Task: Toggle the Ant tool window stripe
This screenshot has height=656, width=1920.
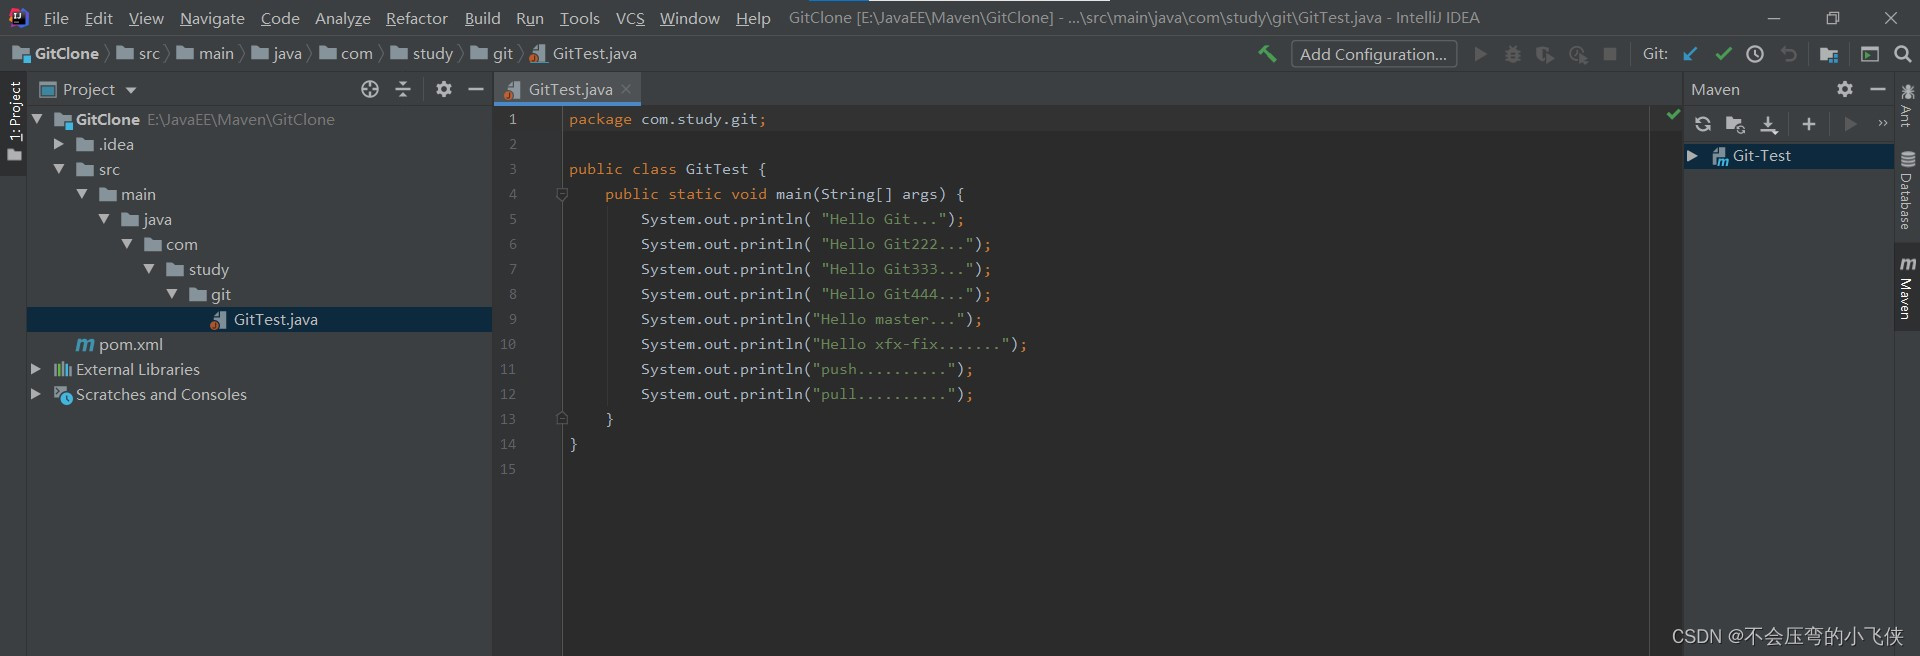Action: [x=1907, y=105]
